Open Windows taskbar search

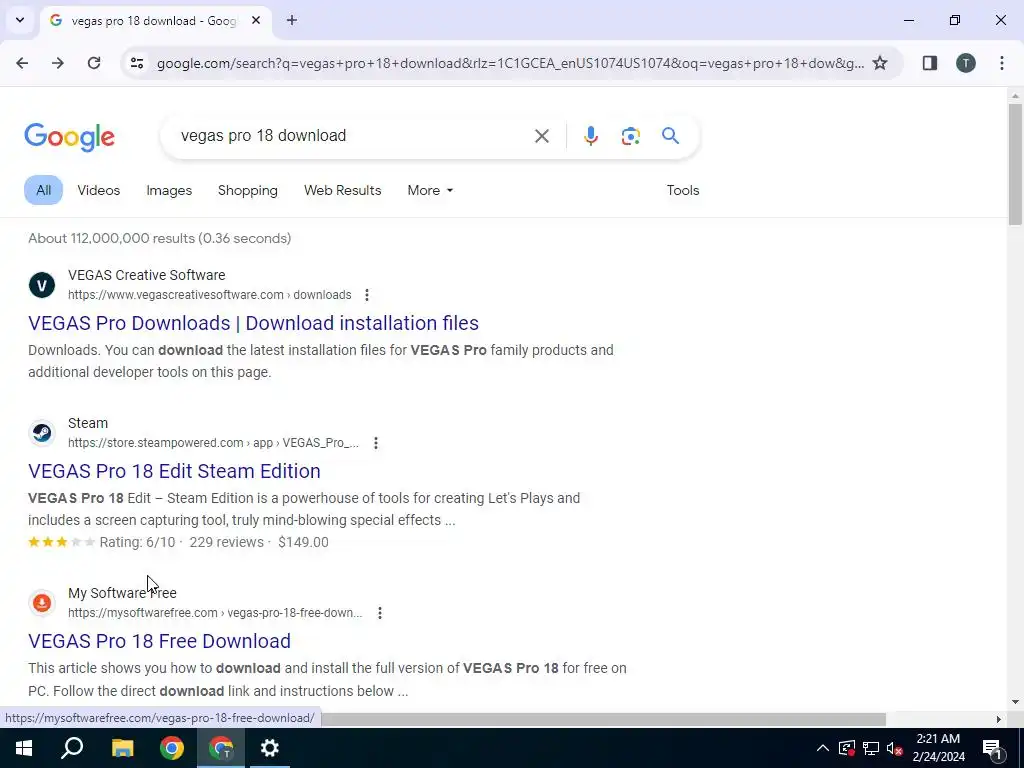coord(72,748)
